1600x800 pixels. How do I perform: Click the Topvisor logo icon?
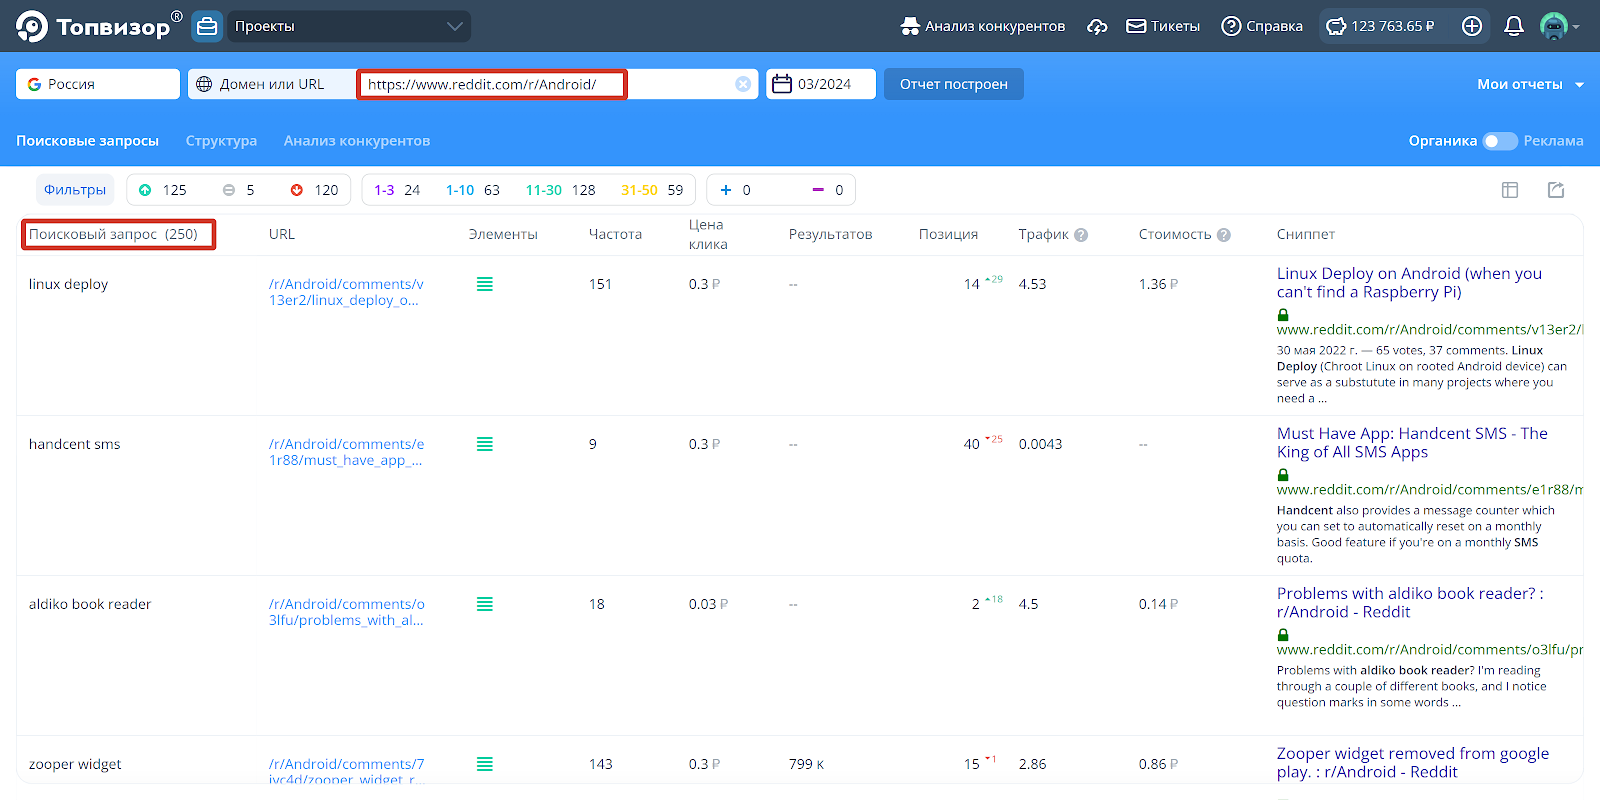point(32,26)
